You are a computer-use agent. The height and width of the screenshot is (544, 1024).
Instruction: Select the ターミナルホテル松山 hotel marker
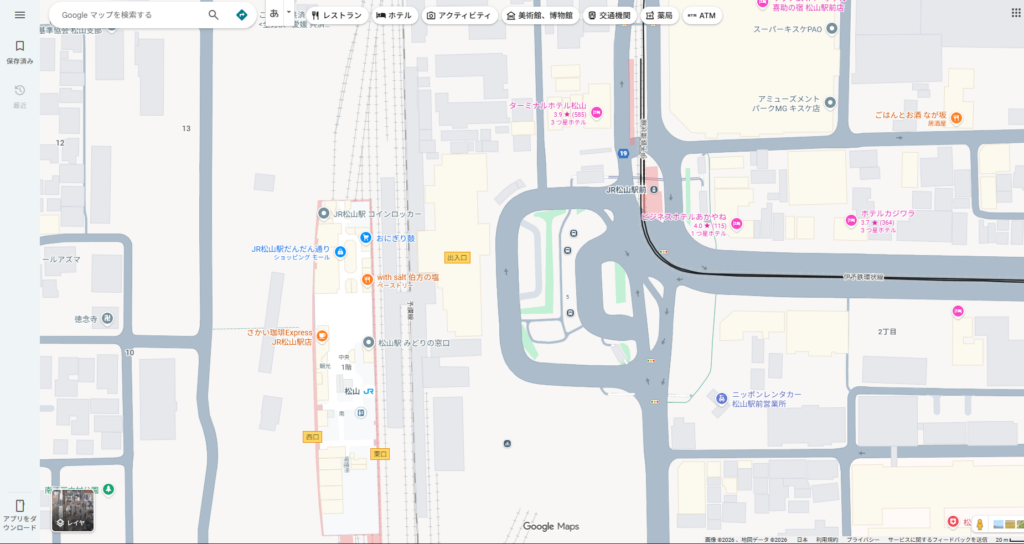coord(597,112)
